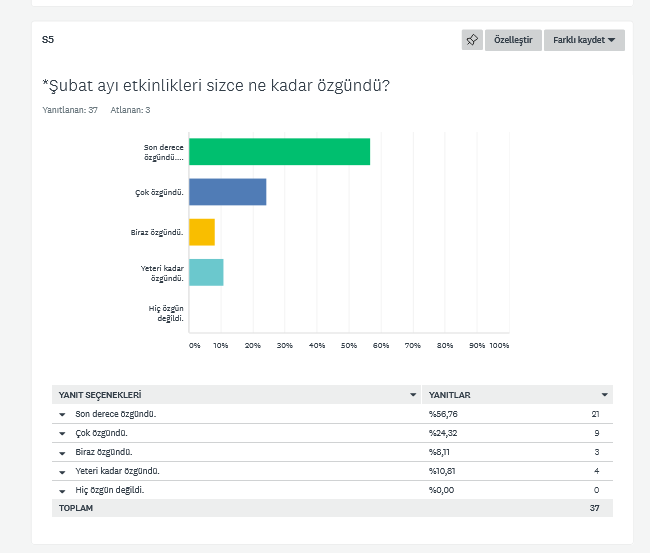The width and height of the screenshot is (650, 553).
Task: Expand the Biraz özgündü table row arrow
Action: pos(62,452)
